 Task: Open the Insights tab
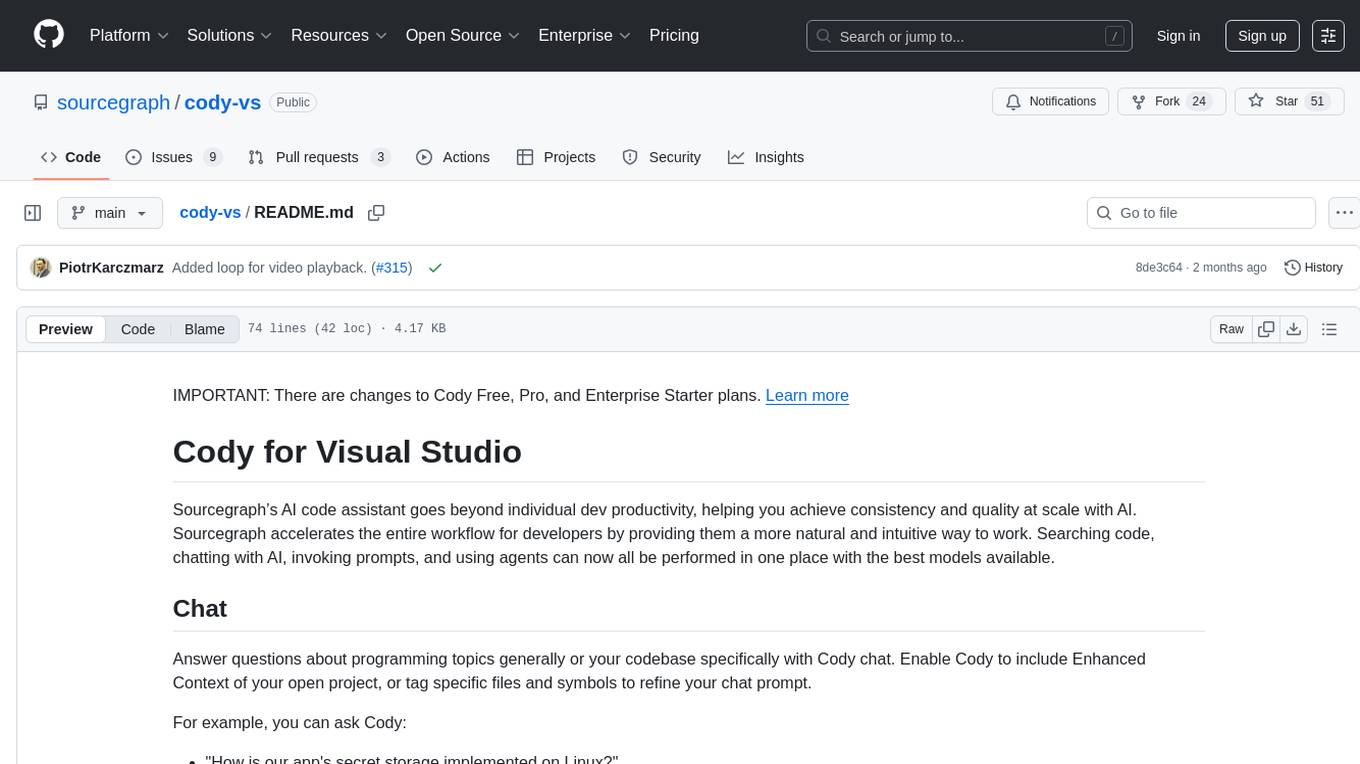(x=766, y=157)
